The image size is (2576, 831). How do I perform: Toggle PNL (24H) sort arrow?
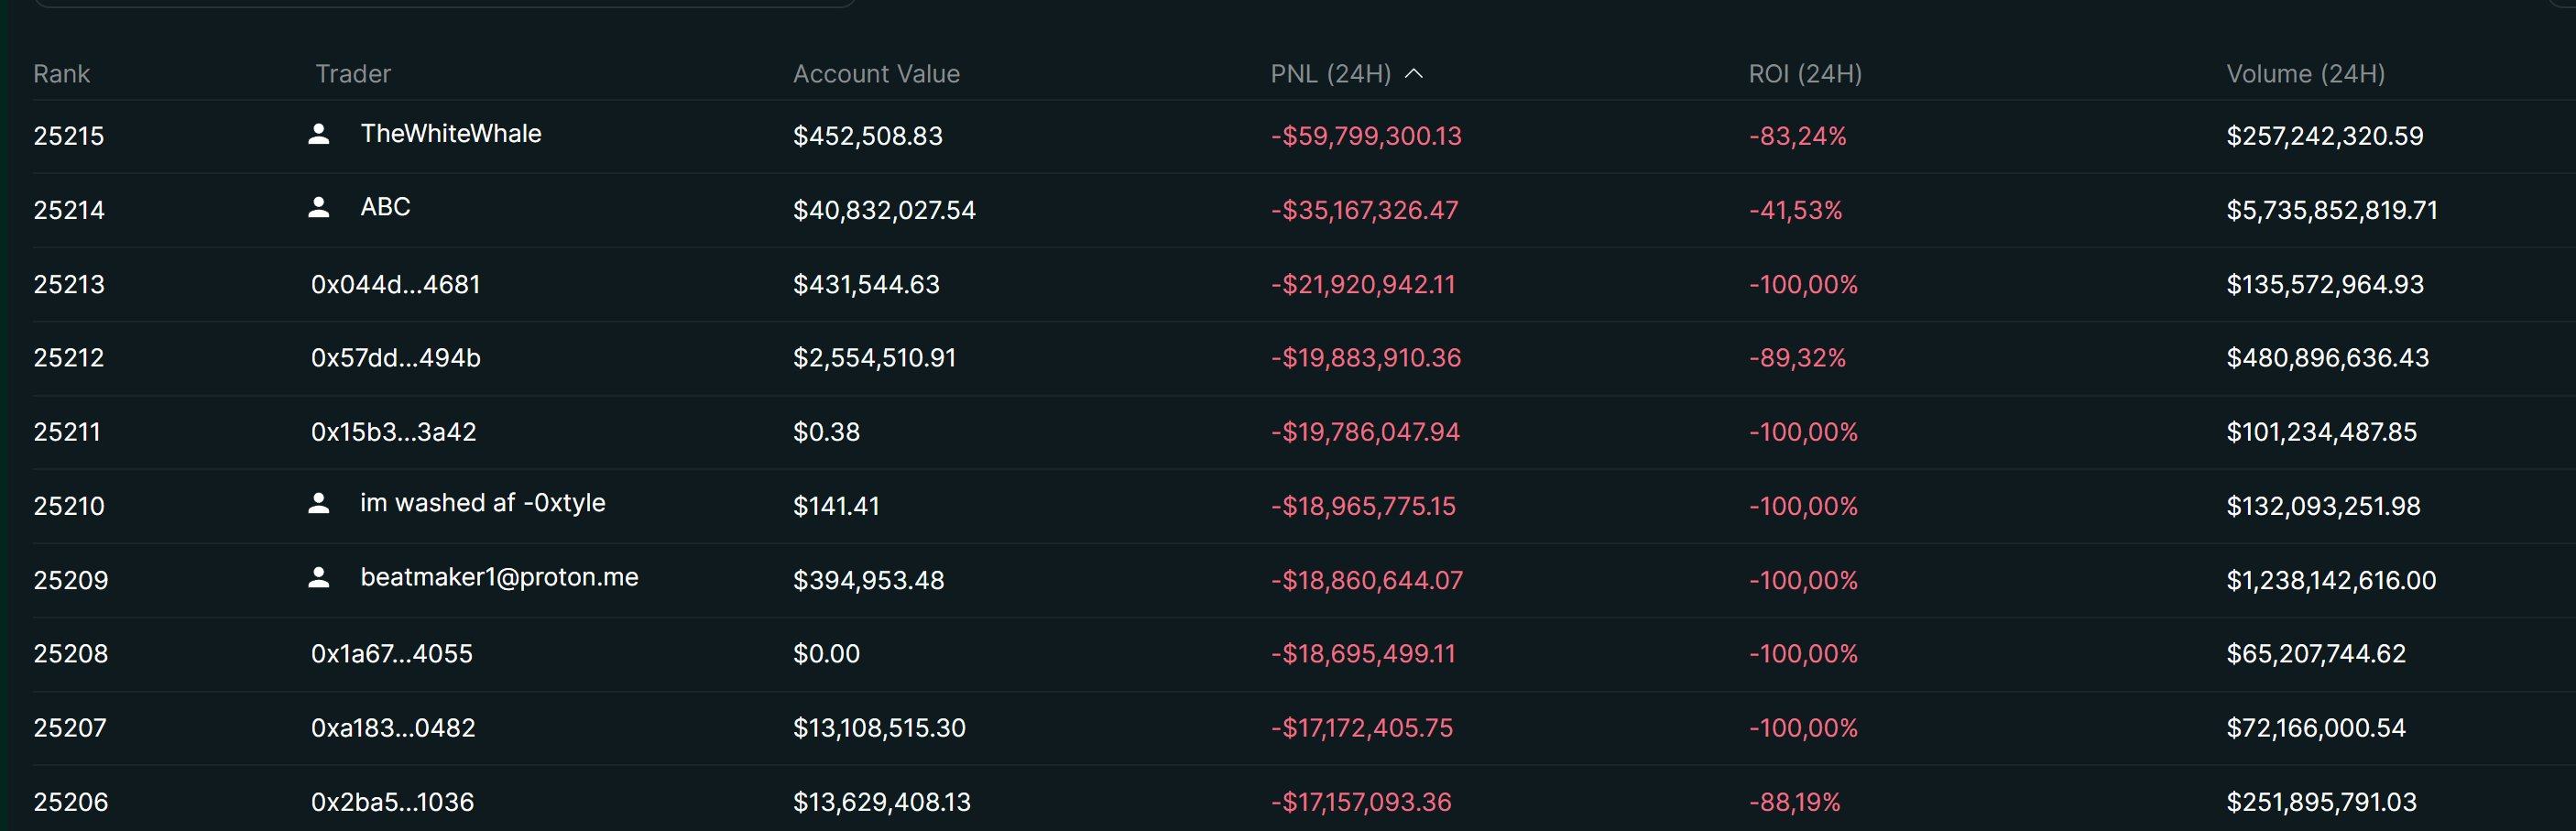1414,74
